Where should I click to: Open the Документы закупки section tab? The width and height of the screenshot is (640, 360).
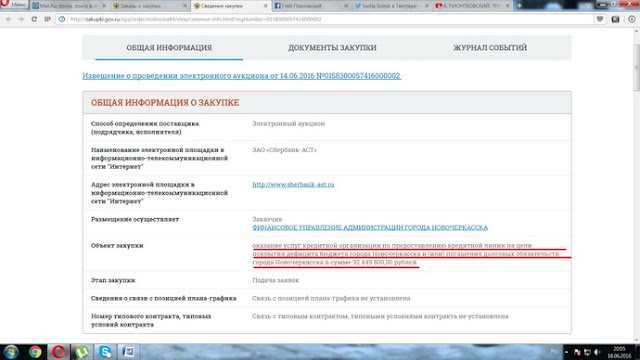(x=332, y=48)
